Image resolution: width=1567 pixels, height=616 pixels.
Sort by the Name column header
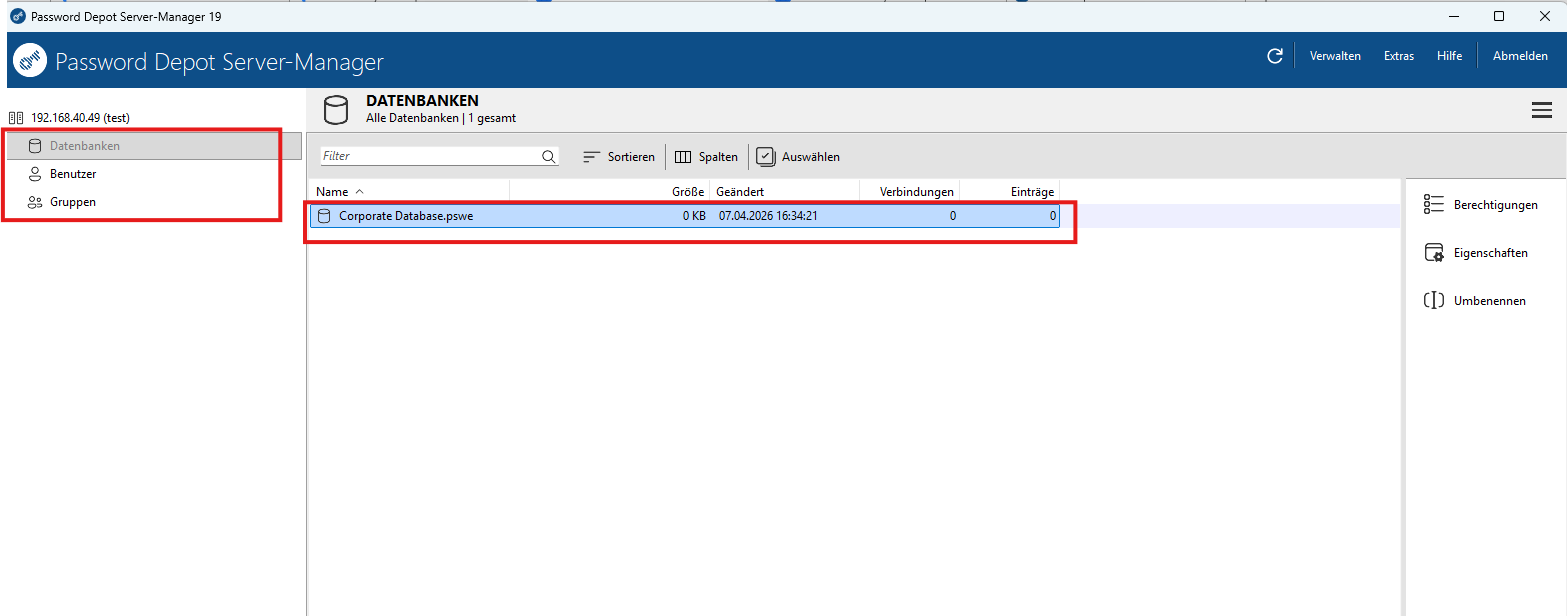409,191
